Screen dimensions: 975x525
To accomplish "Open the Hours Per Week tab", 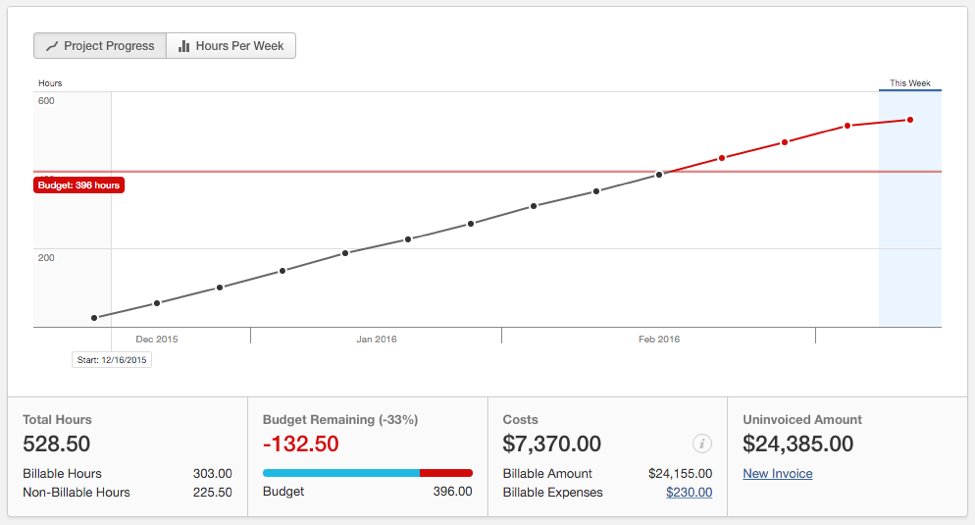I will click(231, 46).
